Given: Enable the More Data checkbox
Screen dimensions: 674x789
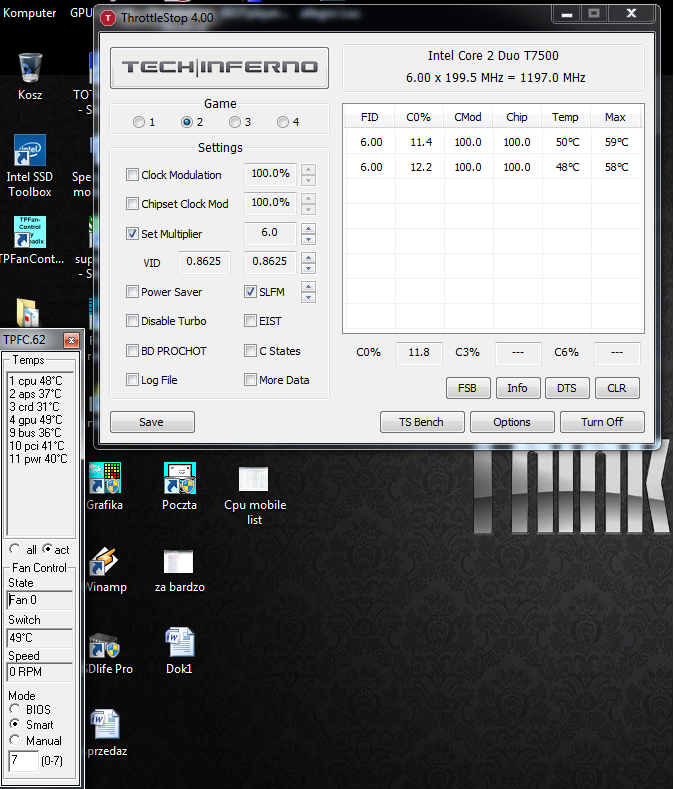Looking at the screenshot, I should coord(250,379).
